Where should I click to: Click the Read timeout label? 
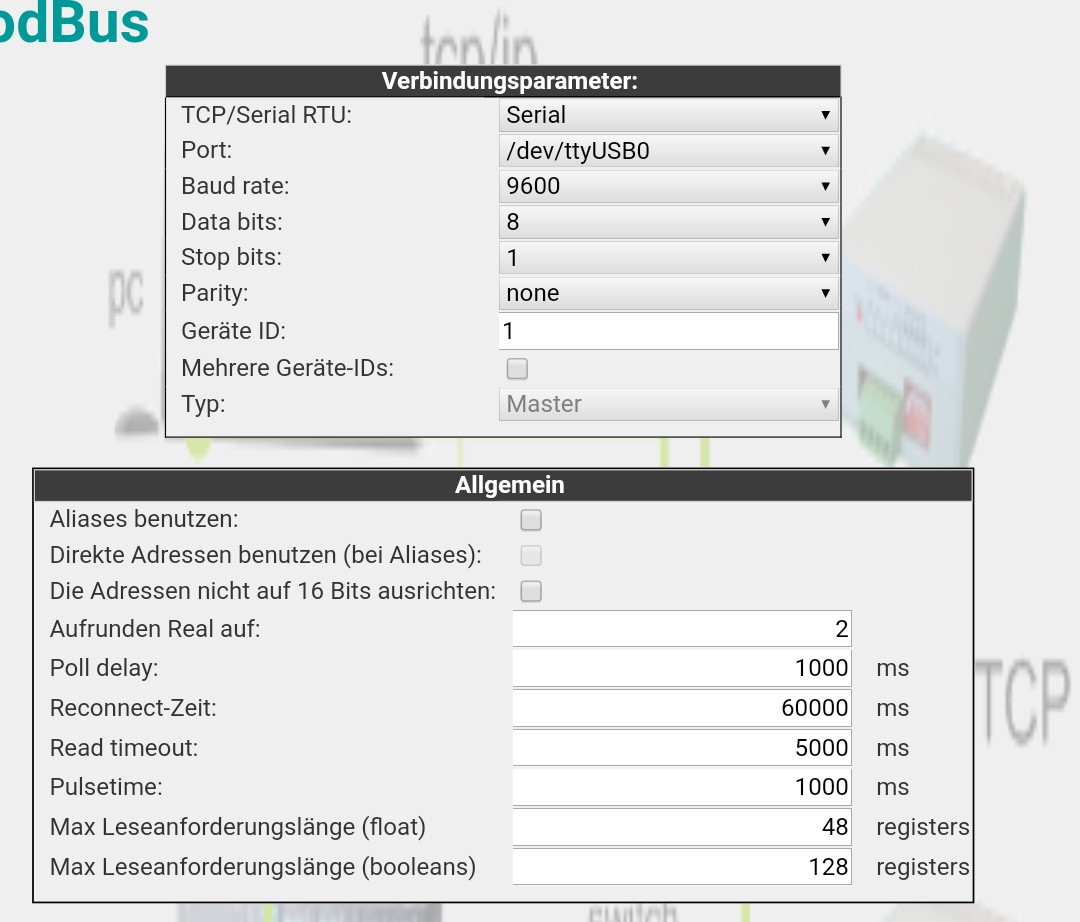[124, 748]
